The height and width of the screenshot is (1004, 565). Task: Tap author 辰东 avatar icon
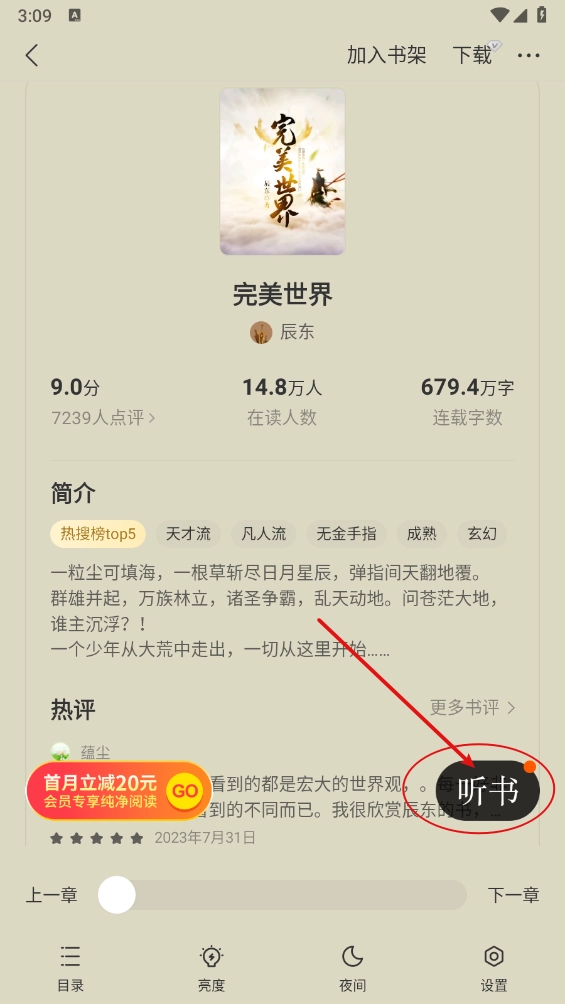261,332
